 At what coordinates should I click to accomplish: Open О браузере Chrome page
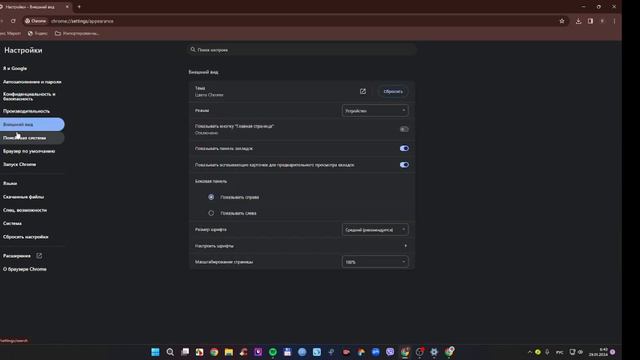(x=25, y=269)
